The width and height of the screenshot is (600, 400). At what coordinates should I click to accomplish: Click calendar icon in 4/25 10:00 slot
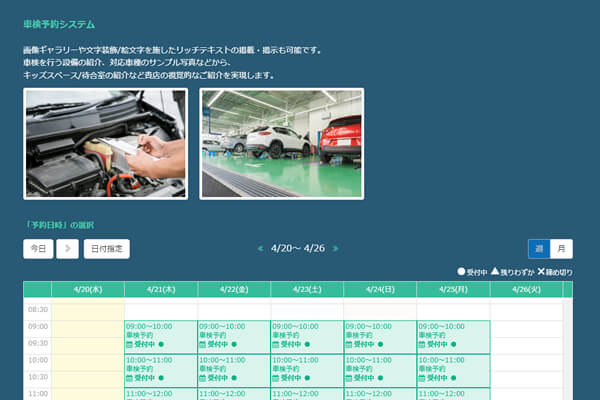point(421,378)
